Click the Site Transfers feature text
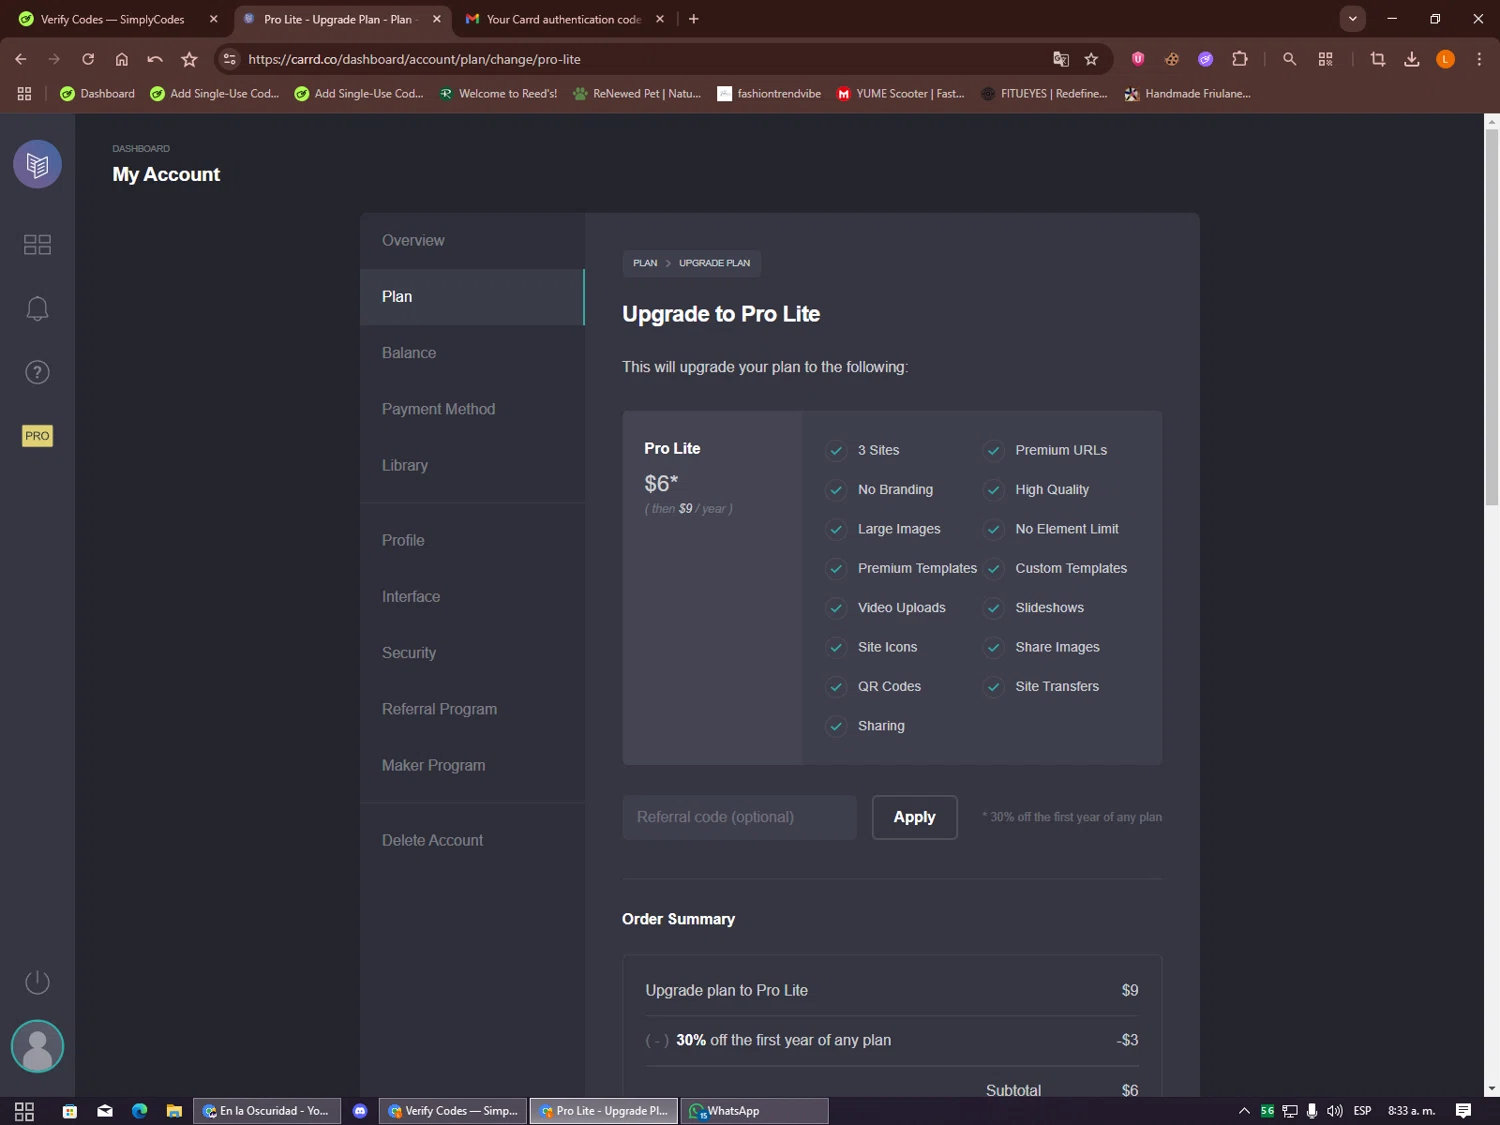 click(1057, 686)
